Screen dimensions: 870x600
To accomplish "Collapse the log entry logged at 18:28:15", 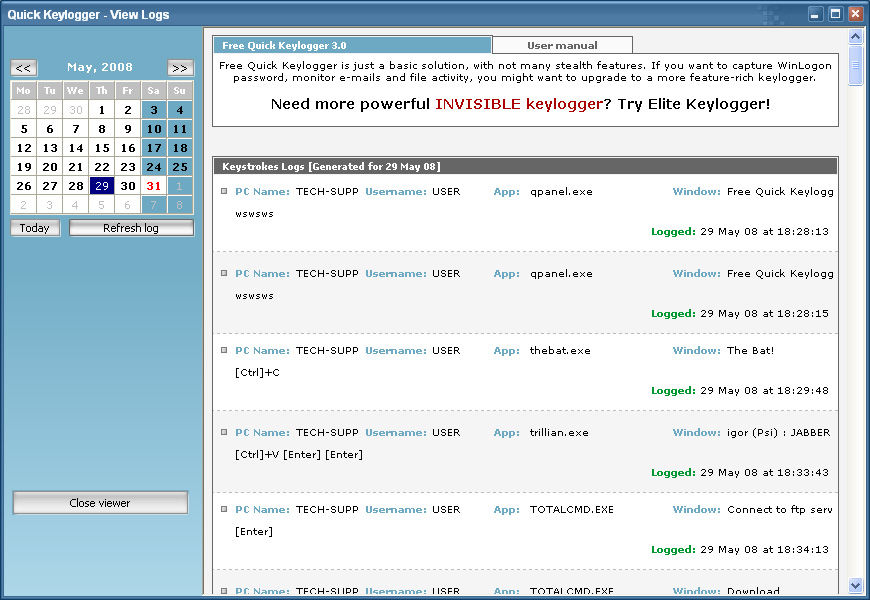I will click(224, 273).
